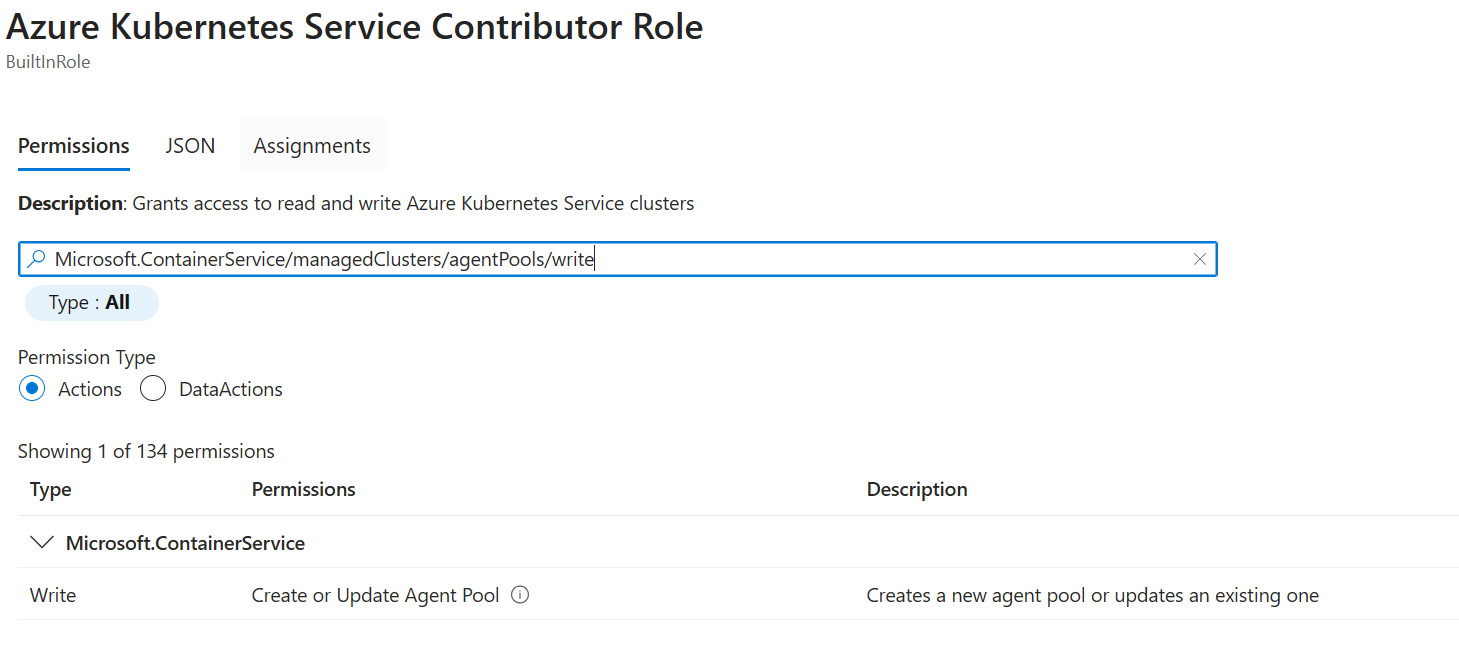
Task: Click the Permissions column header
Action: [x=304, y=489]
